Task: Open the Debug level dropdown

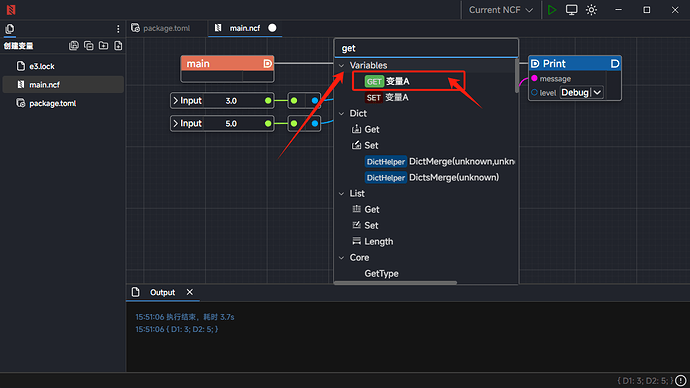Action: tap(581, 93)
